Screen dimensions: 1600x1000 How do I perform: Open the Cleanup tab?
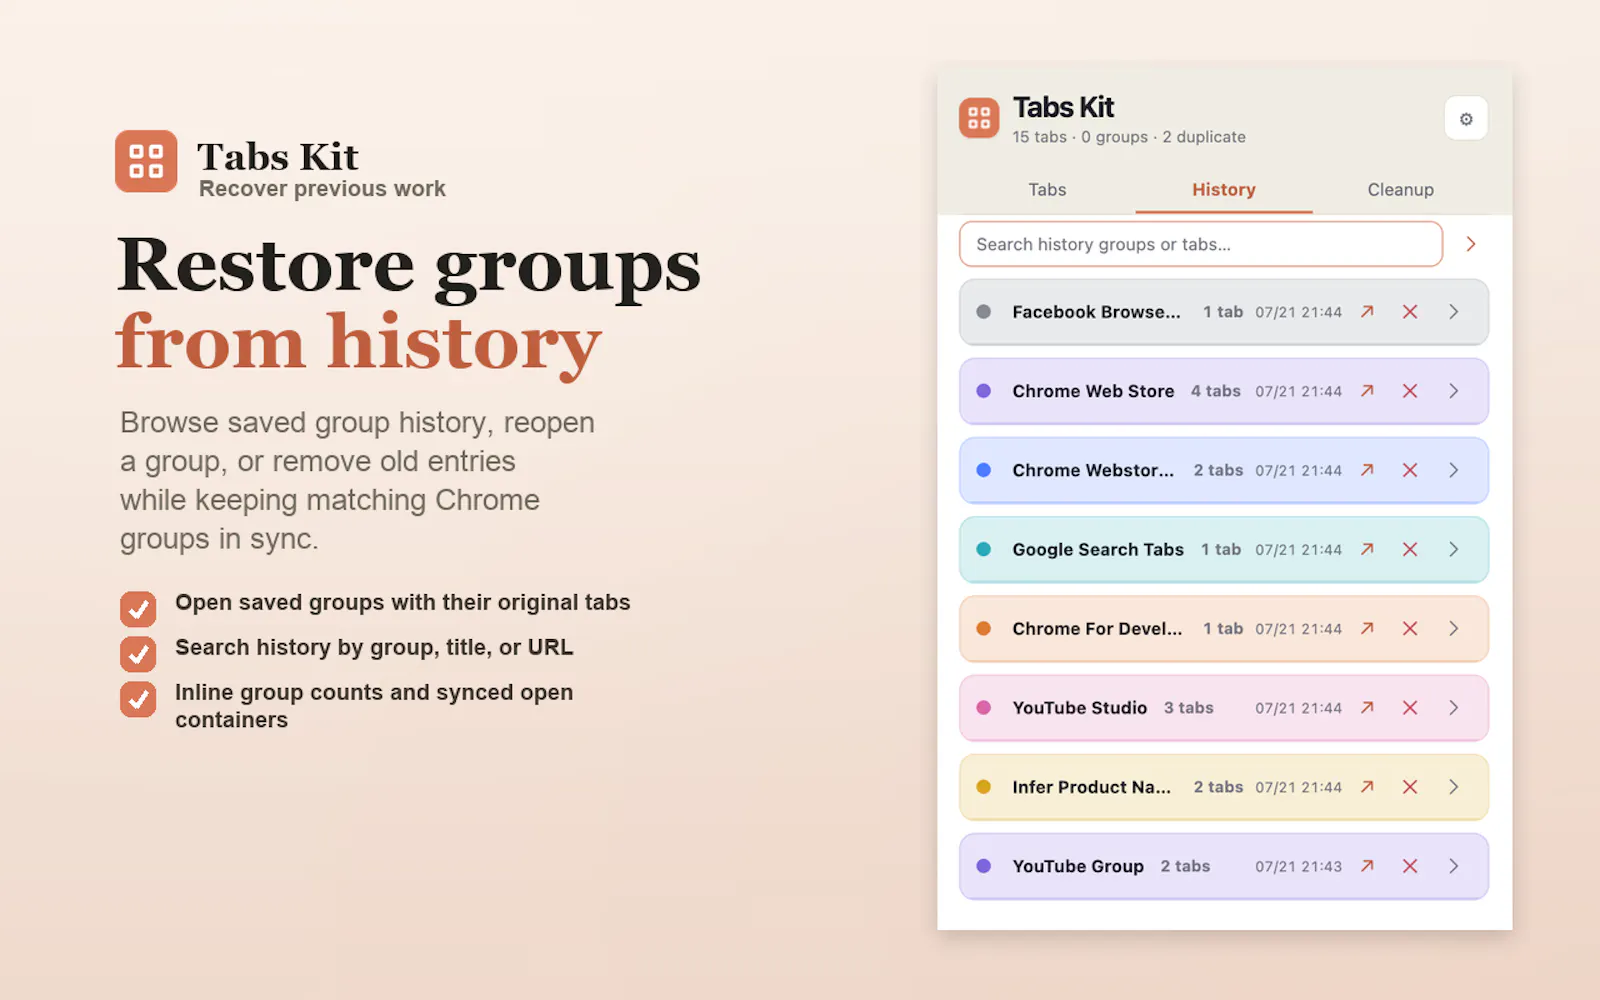coord(1400,190)
